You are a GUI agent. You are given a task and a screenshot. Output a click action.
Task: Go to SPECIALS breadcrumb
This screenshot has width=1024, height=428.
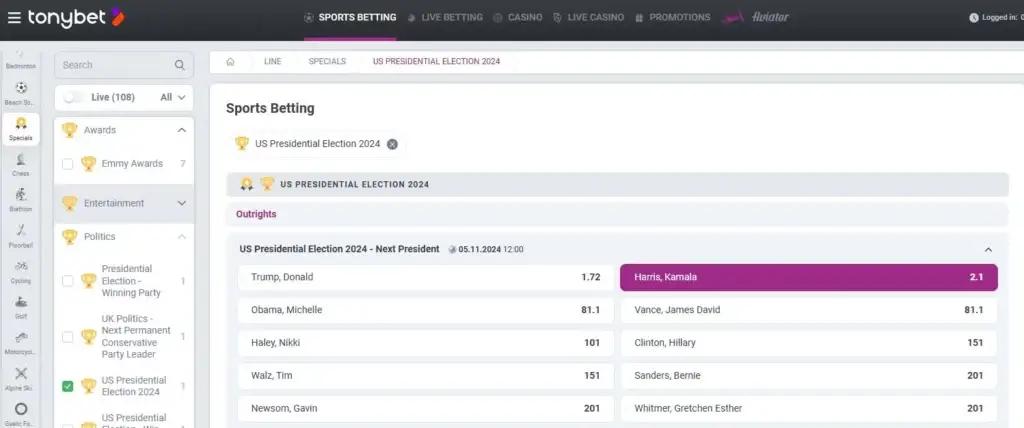pos(327,61)
